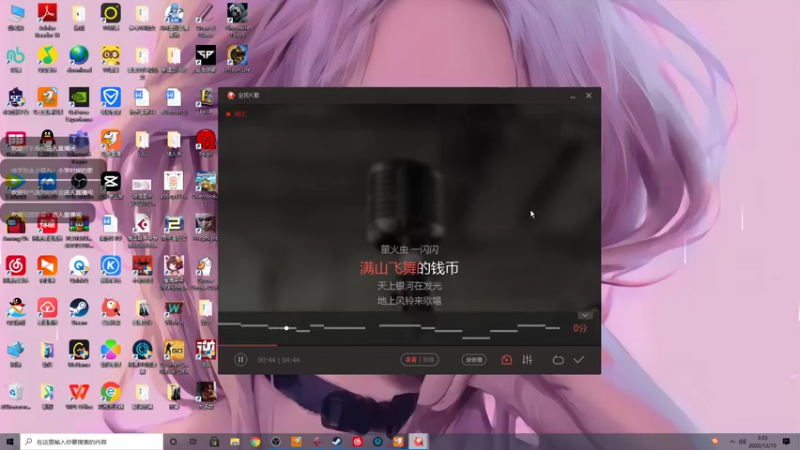Open the notification center icon
The image size is (800, 450).
point(786,441)
